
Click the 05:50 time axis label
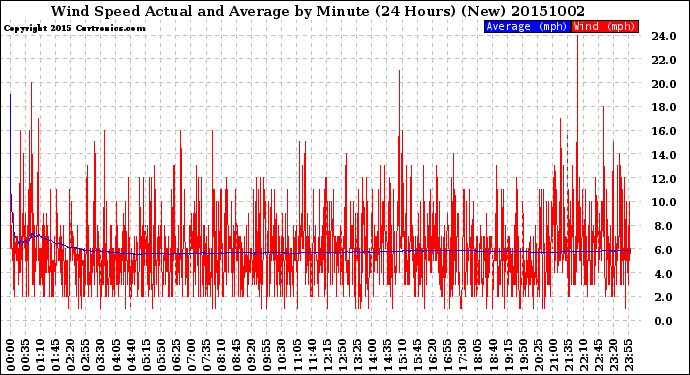point(161,355)
